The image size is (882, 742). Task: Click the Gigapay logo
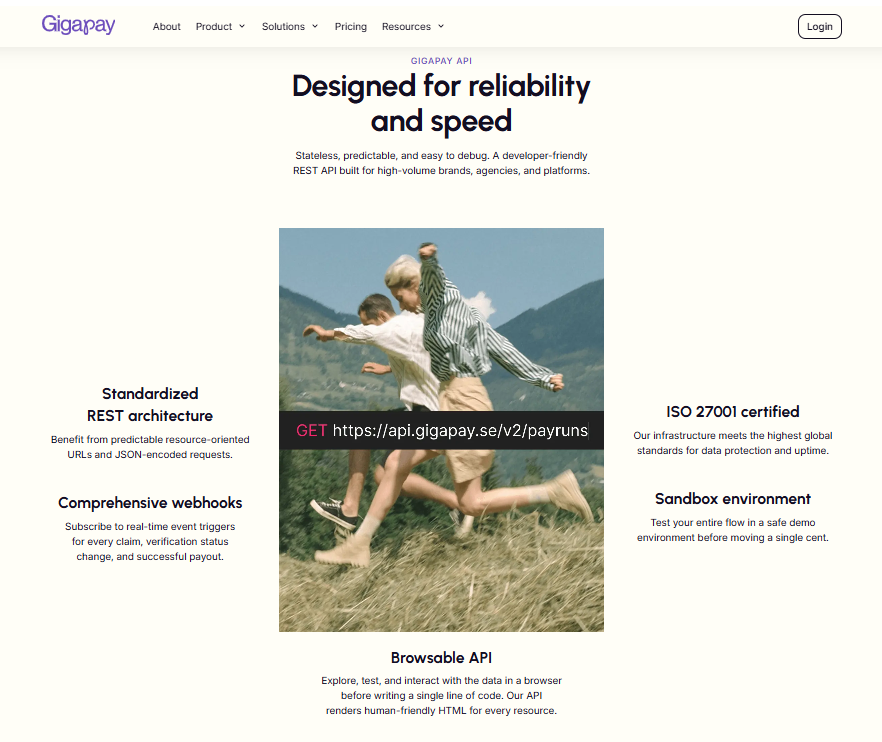pos(78,25)
